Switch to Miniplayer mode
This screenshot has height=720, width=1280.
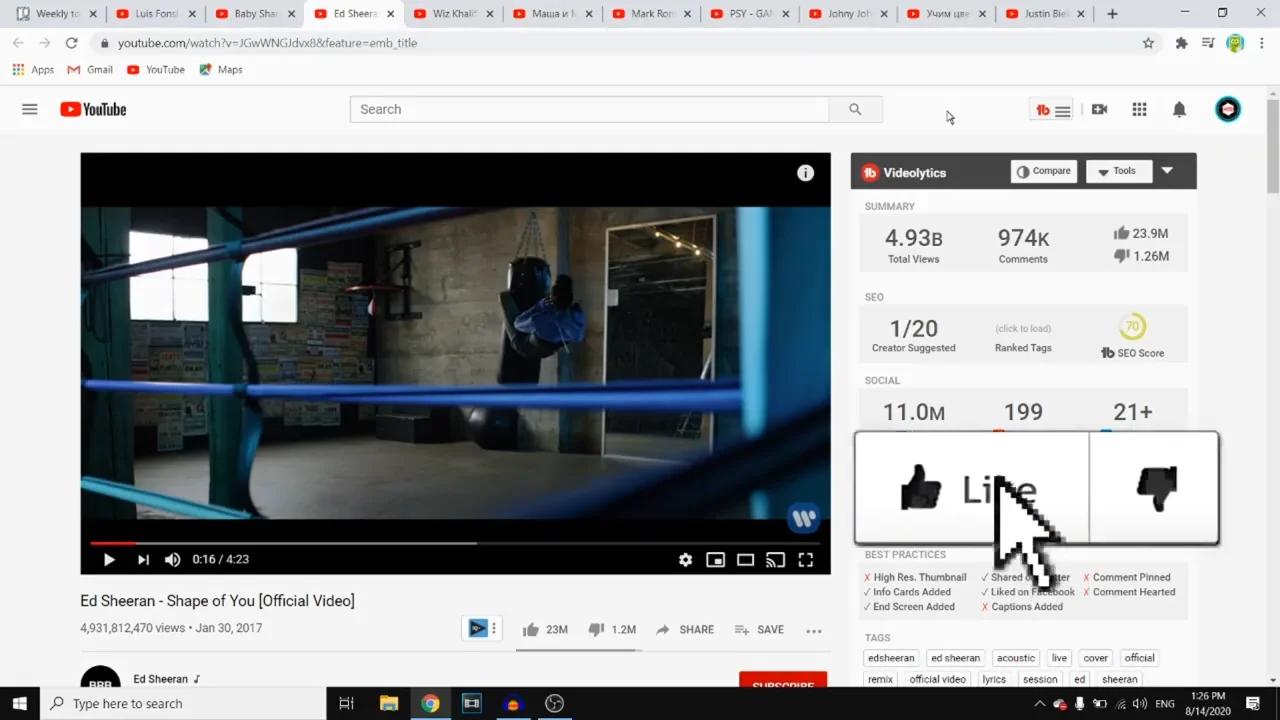715,560
